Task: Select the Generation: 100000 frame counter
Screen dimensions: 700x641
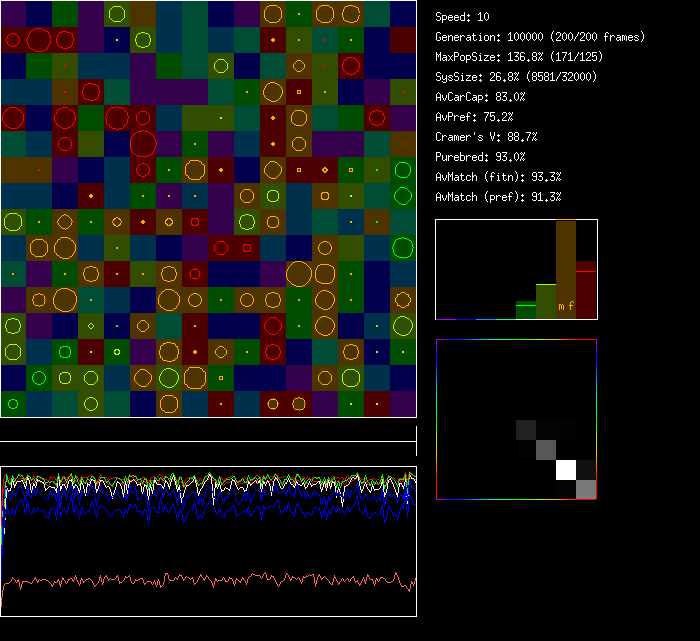Action: click(x=540, y=37)
